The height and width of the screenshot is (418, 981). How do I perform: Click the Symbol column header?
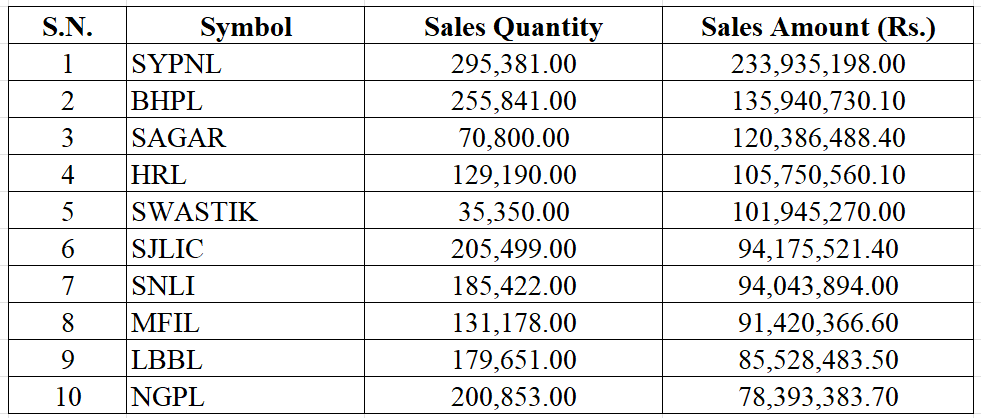pos(245,27)
